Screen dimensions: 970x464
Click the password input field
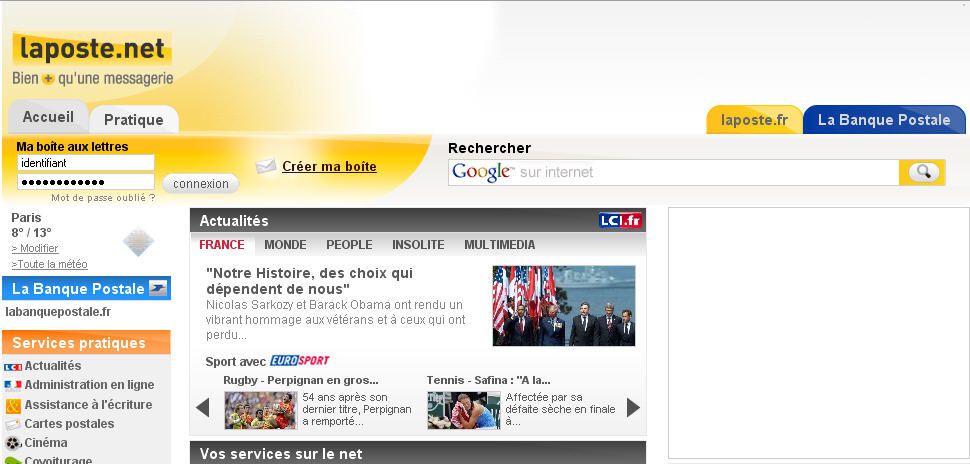(x=85, y=182)
